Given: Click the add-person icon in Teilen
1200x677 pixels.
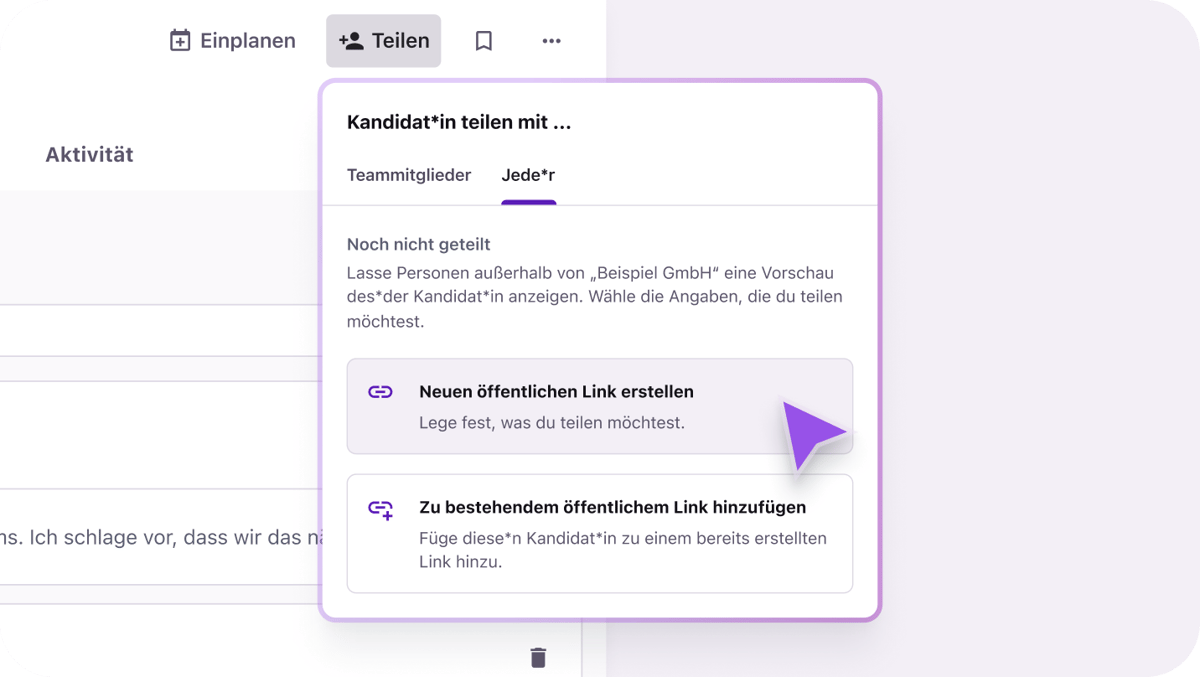Looking at the screenshot, I should pos(351,41).
